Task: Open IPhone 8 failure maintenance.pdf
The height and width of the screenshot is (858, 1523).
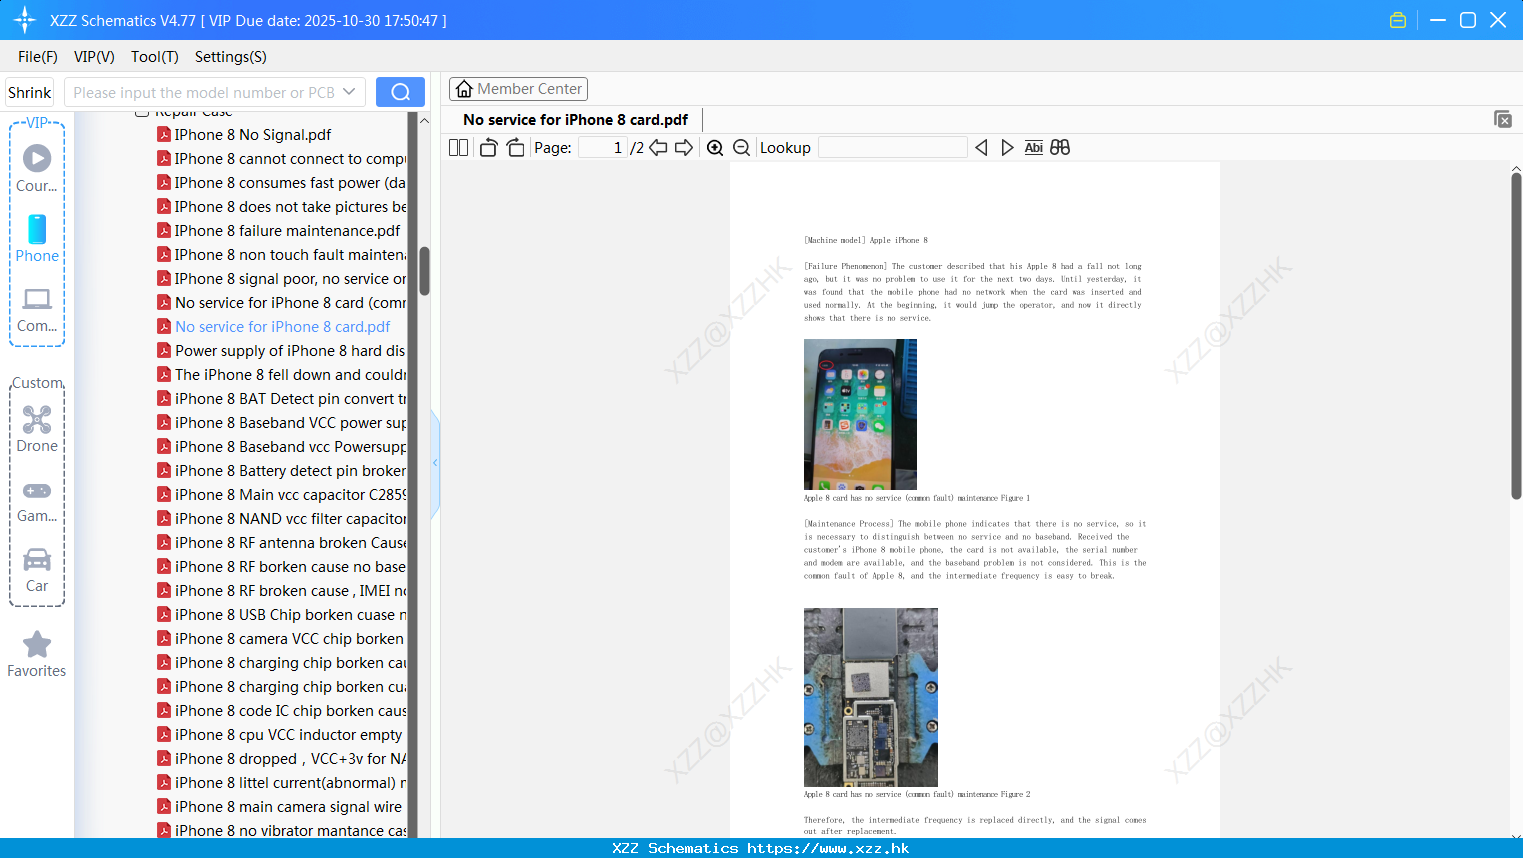Action: [x=287, y=230]
